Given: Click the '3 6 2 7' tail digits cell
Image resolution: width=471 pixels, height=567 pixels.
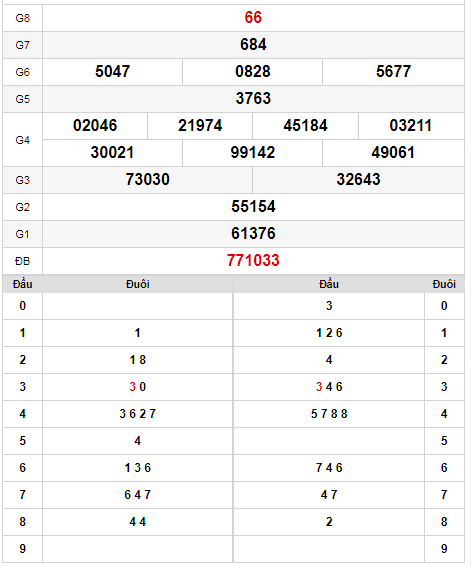Looking at the screenshot, I should coord(138,414).
